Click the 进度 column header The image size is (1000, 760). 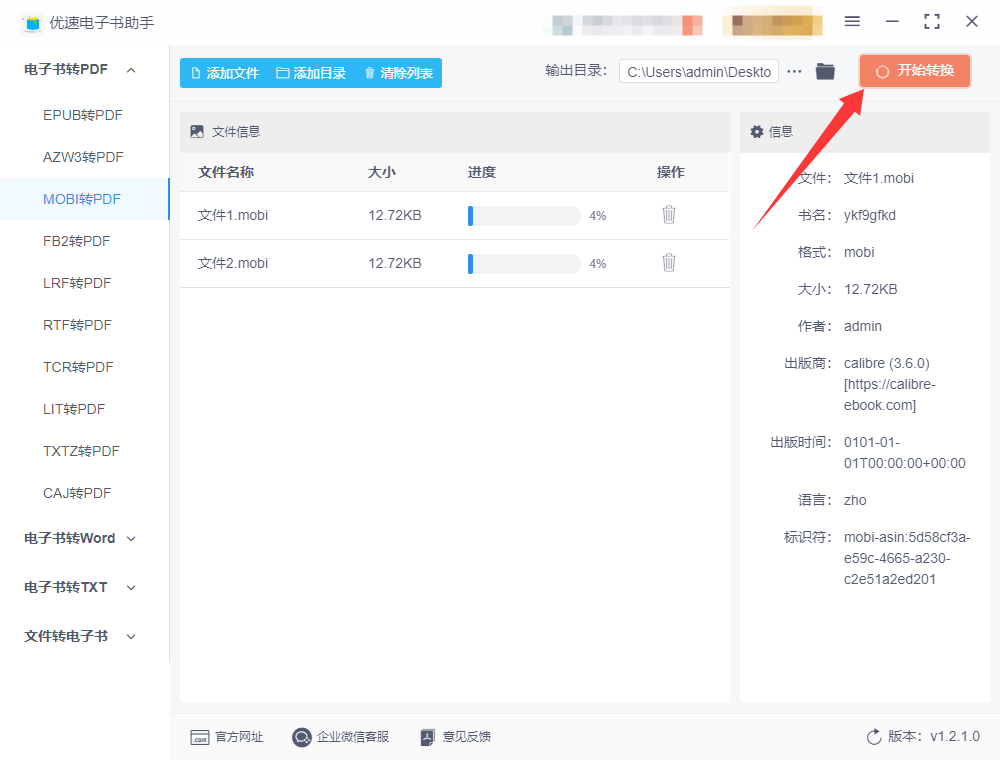point(482,172)
